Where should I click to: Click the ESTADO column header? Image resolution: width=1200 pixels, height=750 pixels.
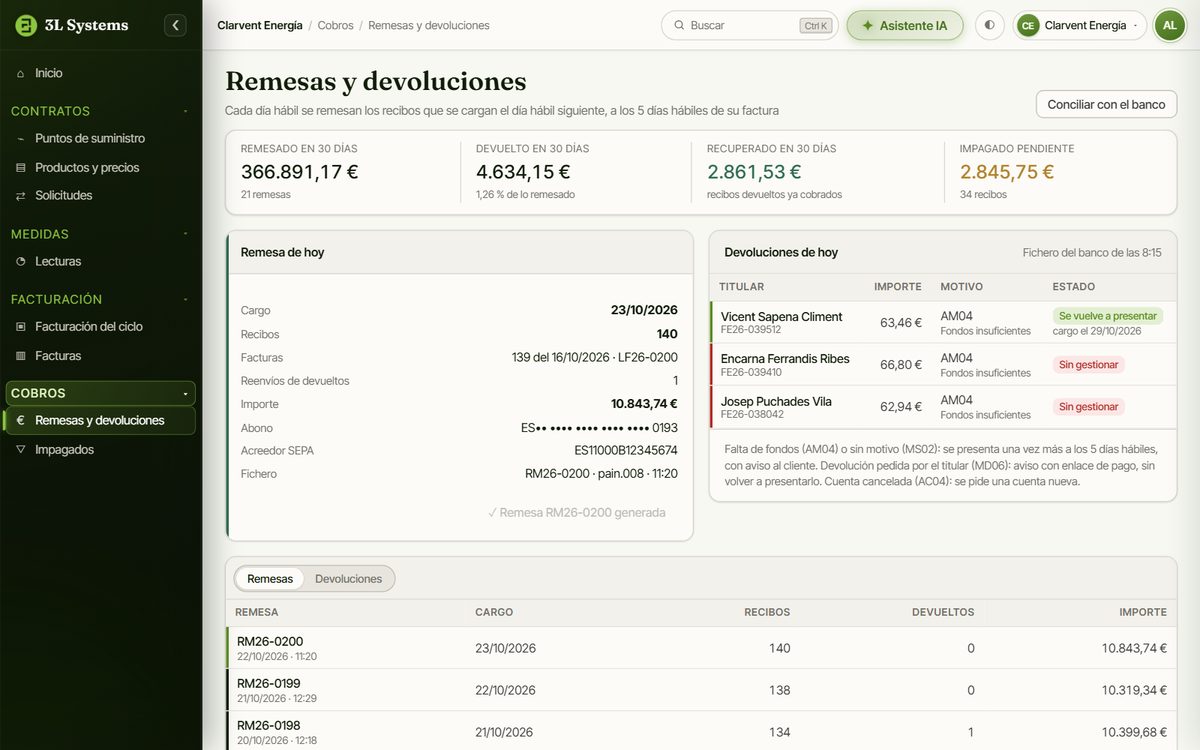(1074, 287)
